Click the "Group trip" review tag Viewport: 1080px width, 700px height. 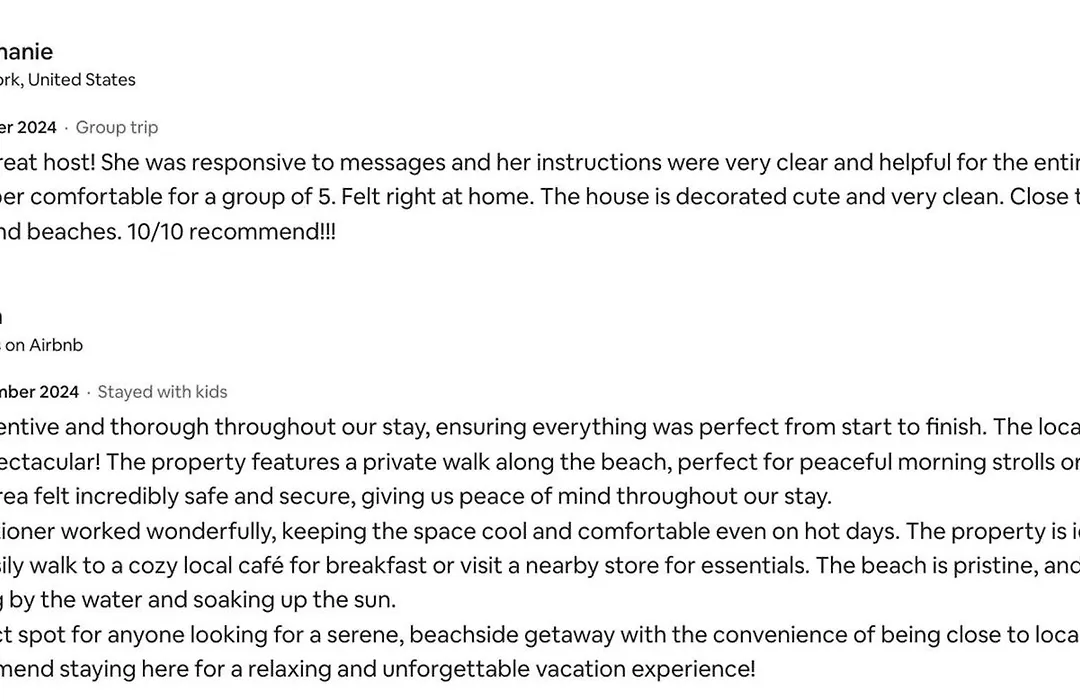(116, 127)
